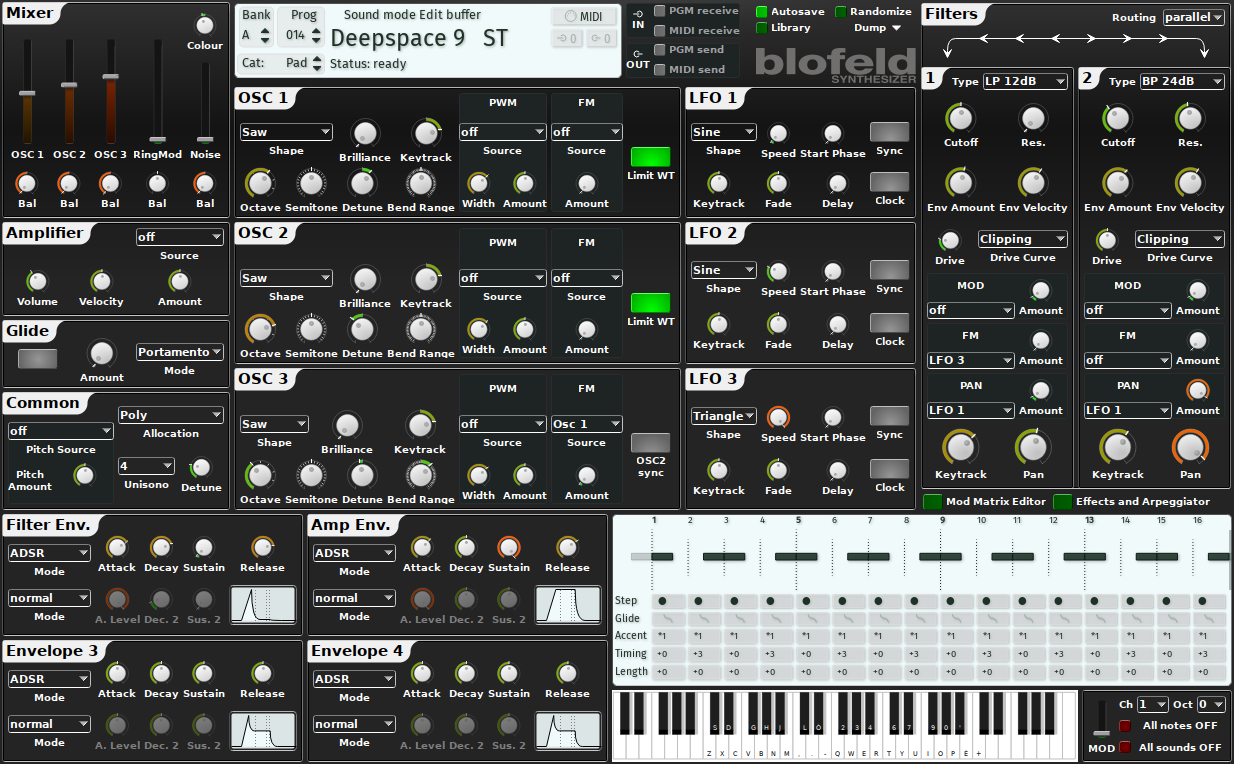Click the Amplifier Volume knob
Image resolution: width=1234 pixels, height=764 pixels.
[37, 281]
